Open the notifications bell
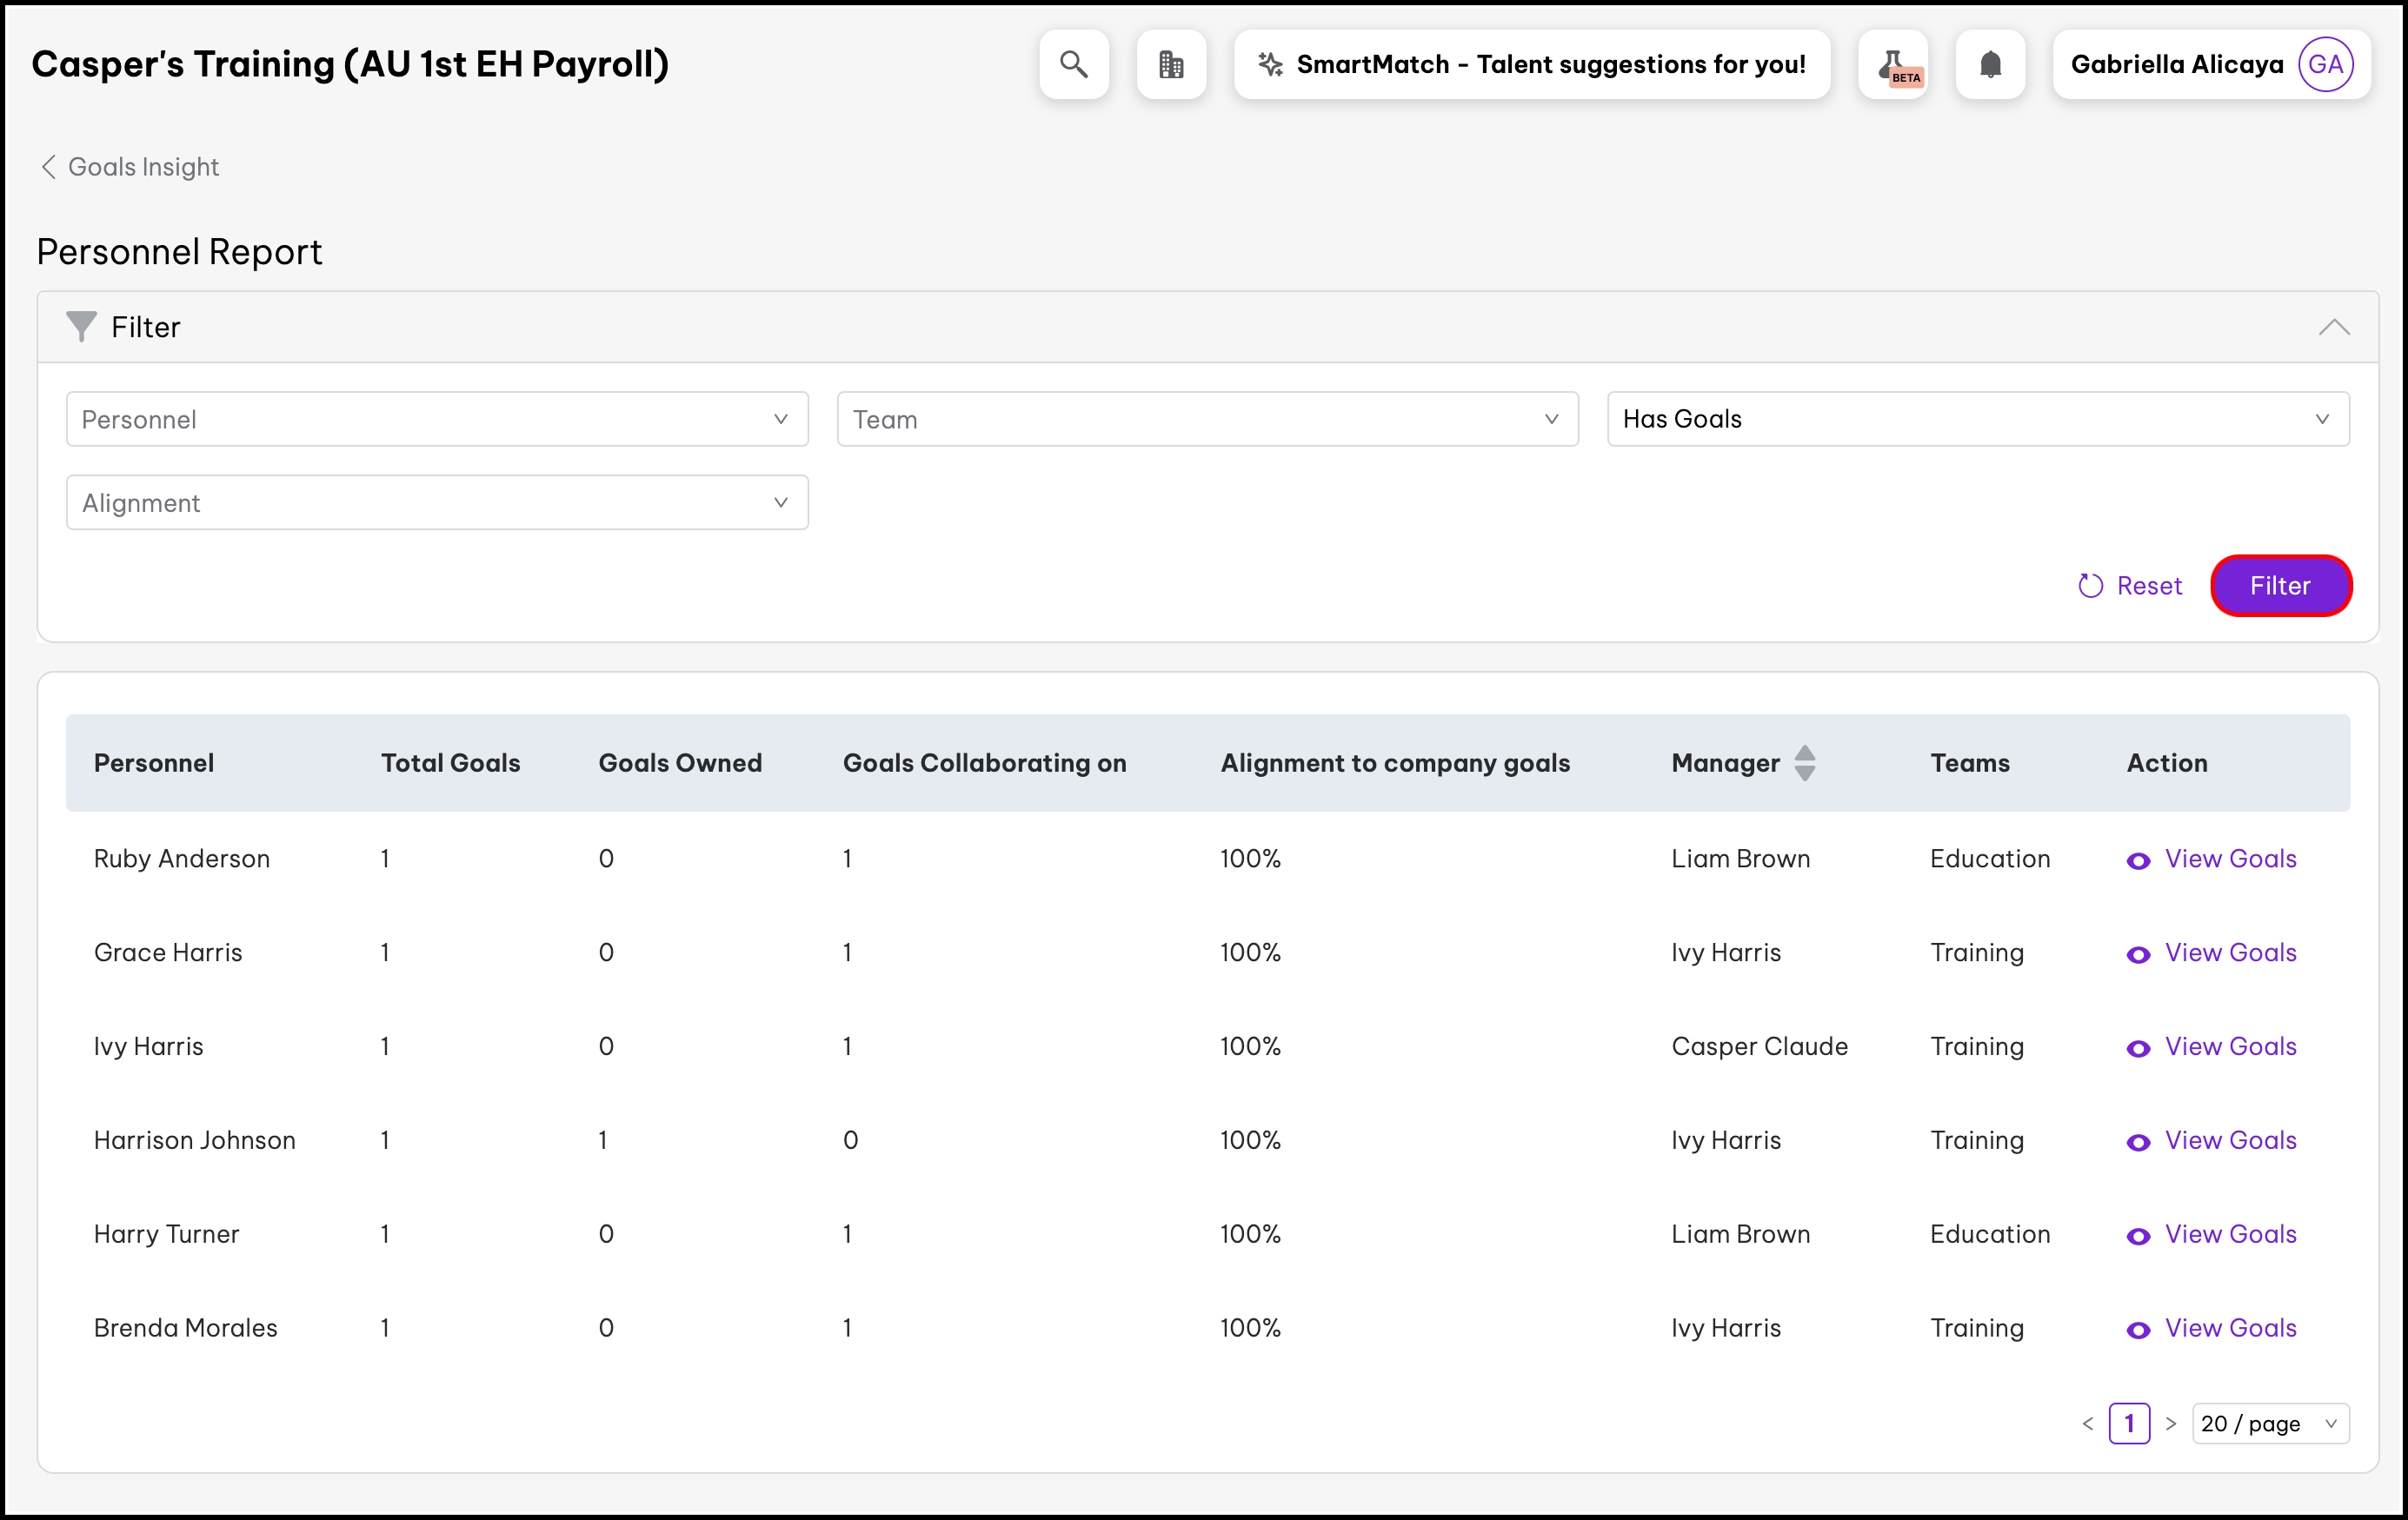Screen dimensions: 2408x1520 point(1990,64)
